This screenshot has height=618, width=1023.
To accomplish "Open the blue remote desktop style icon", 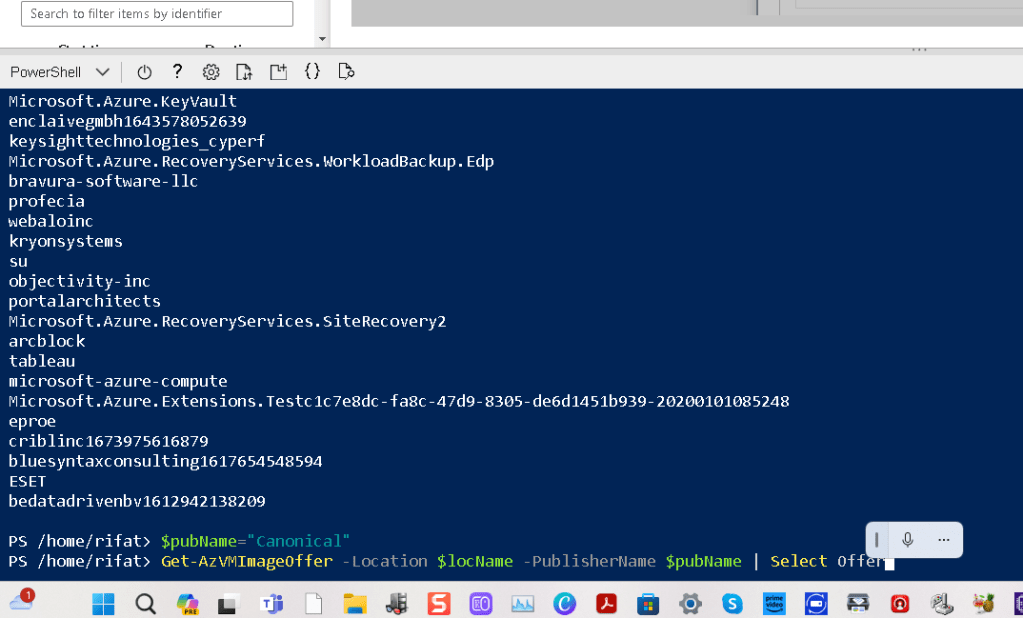I will coord(816,604).
